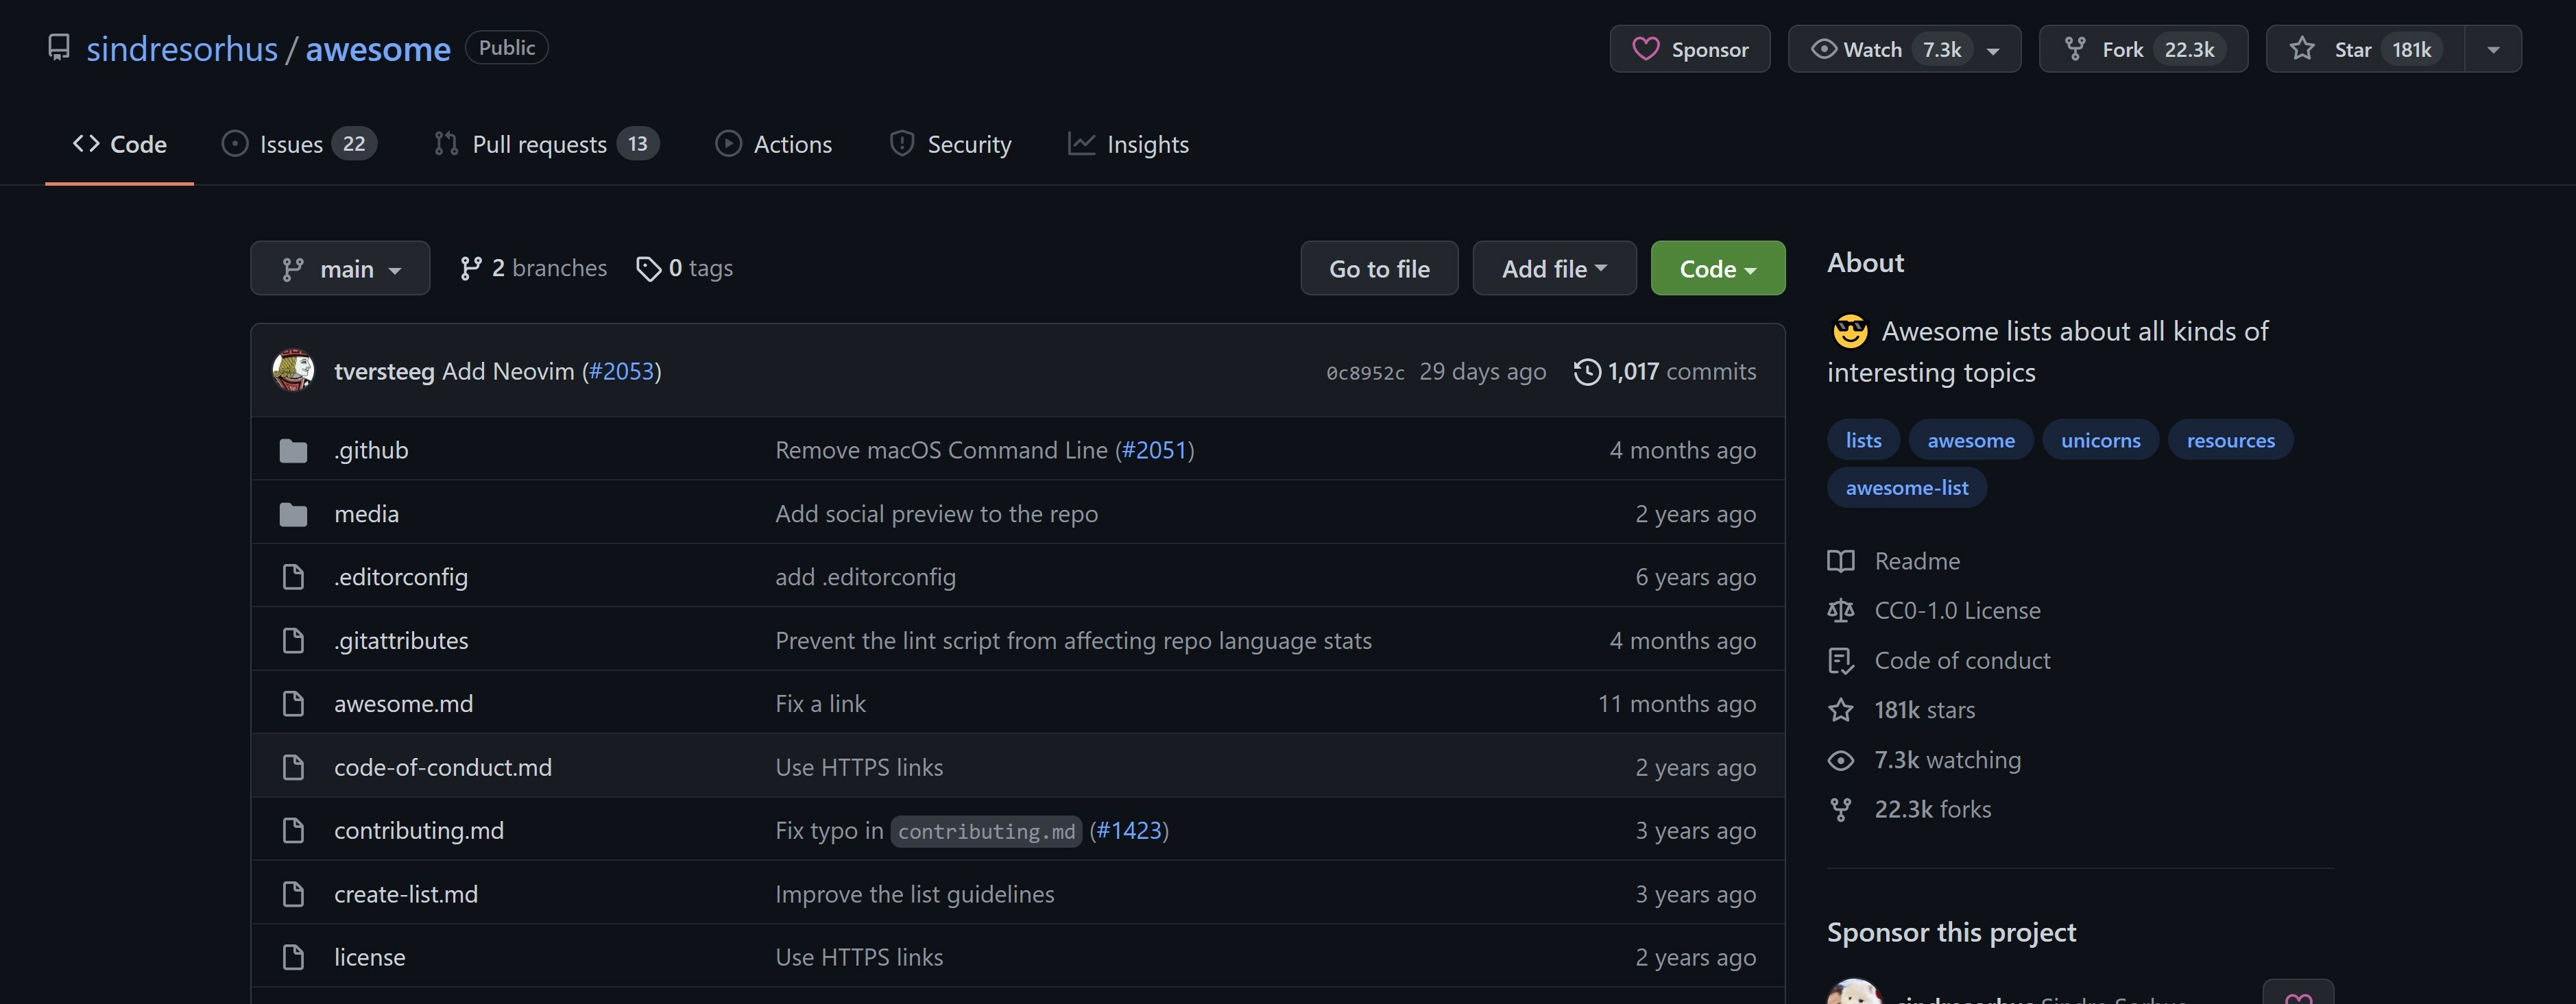2576x1004 pixels.
Task: Click the unicorns topic tag
Action: coord(2100,440)
